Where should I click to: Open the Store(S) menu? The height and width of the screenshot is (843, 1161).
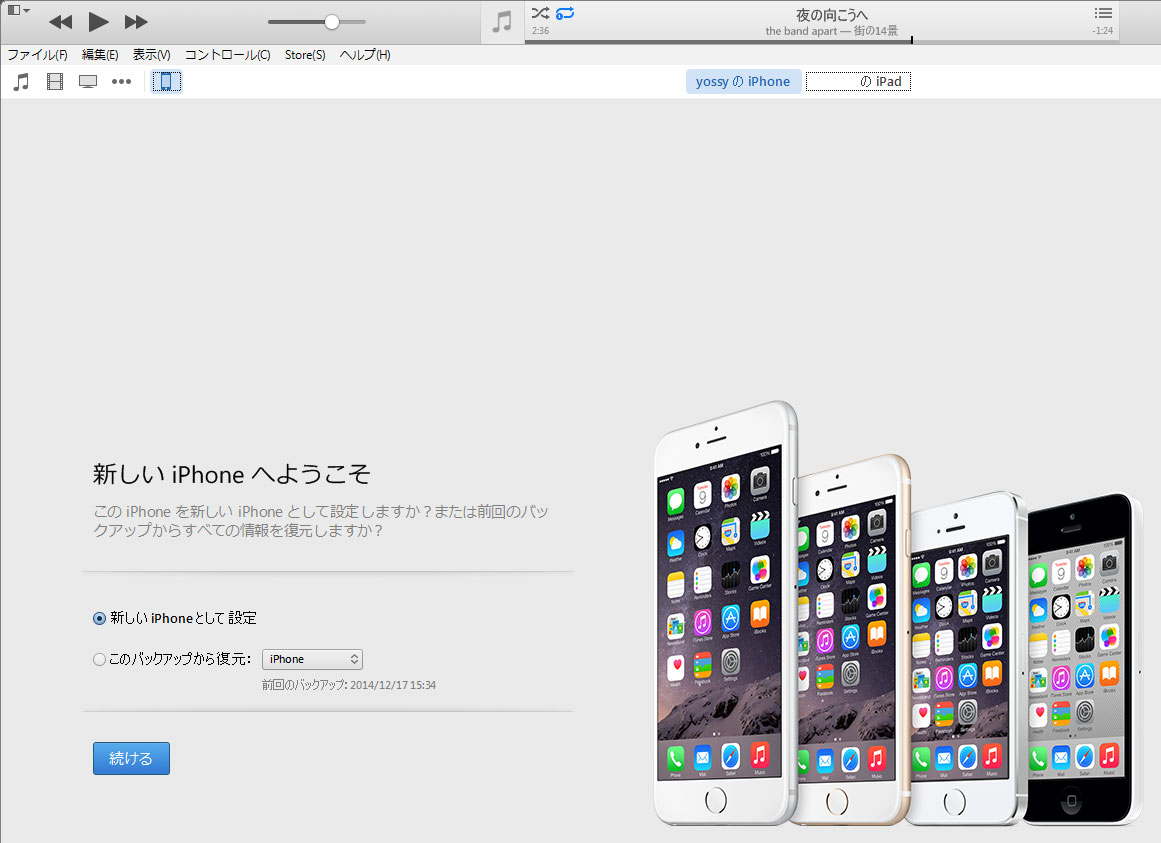pos(305,55)
